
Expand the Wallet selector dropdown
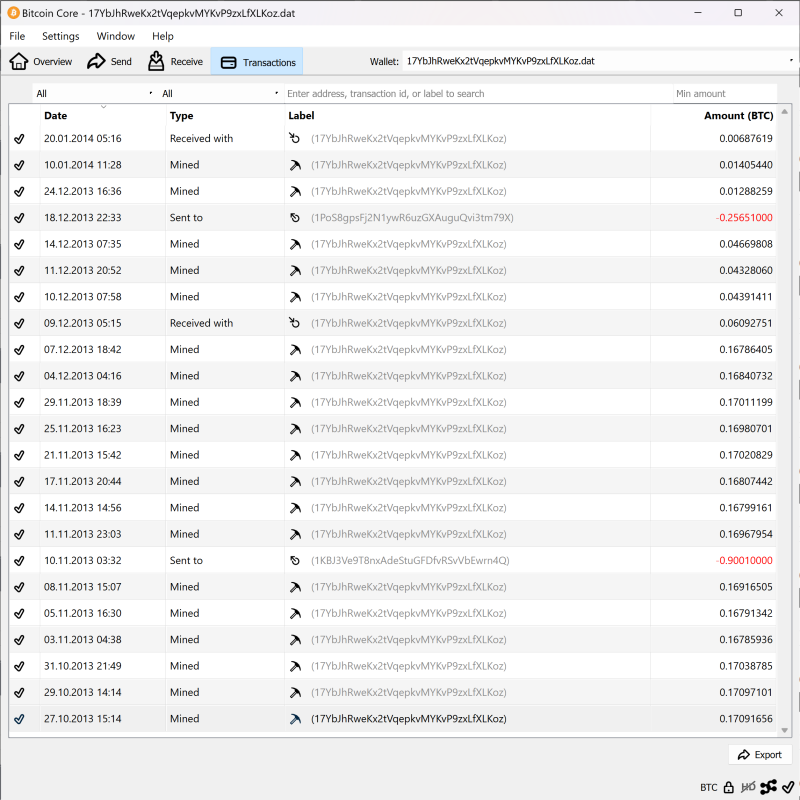point(599,61)
